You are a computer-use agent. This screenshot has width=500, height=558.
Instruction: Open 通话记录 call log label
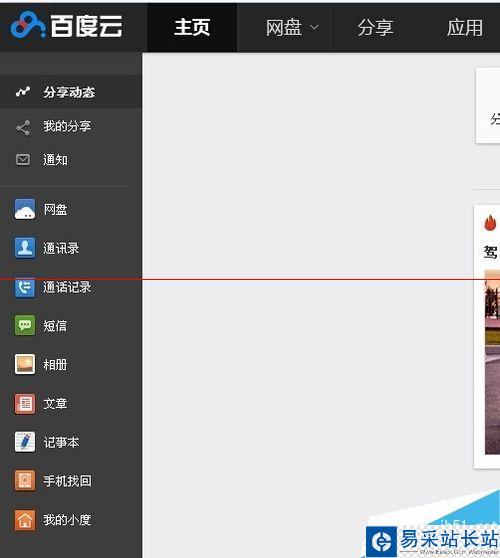(x=67, y=287)
